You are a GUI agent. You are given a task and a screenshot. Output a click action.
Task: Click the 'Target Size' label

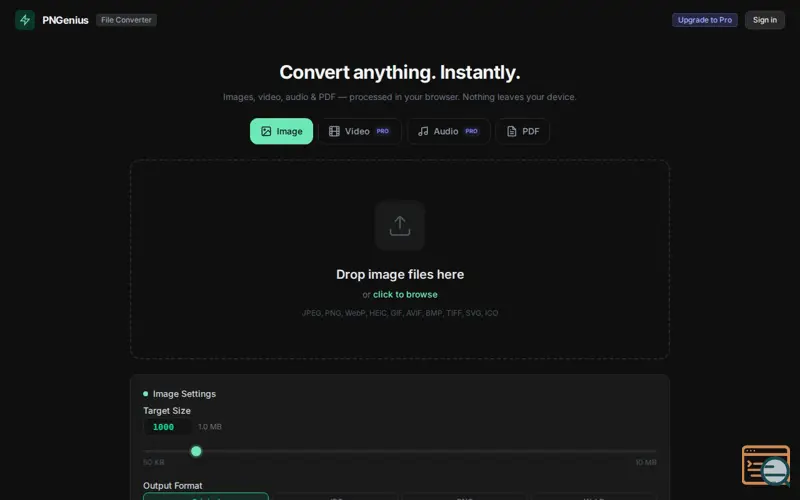pyautogui.click(x=167, y=411)
